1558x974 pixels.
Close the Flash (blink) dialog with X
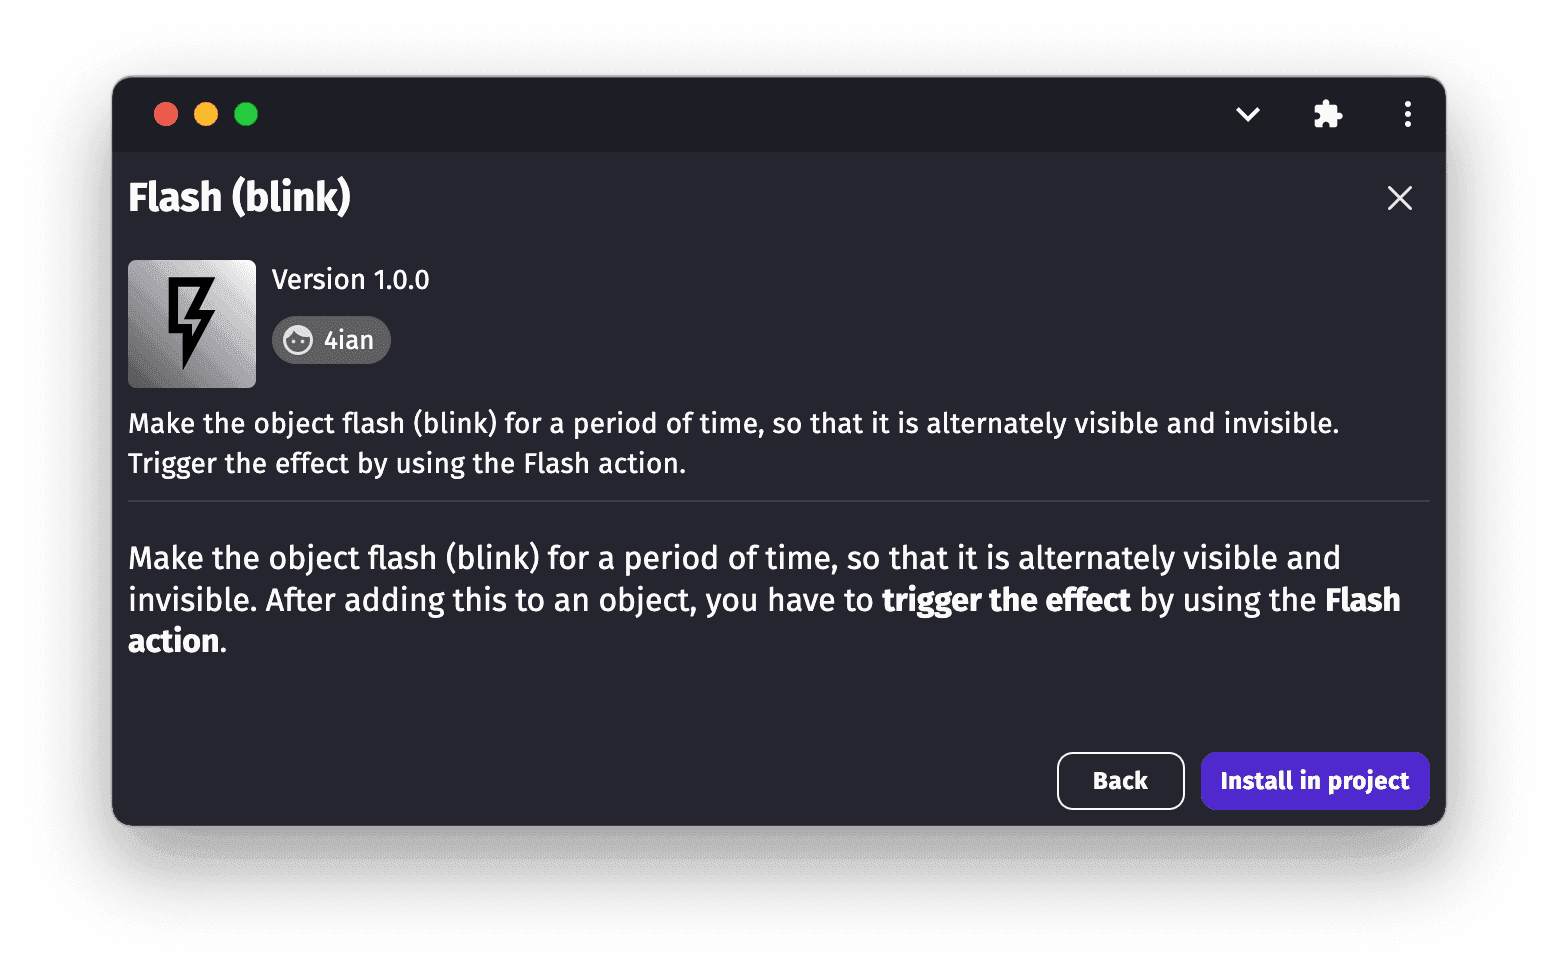coord(1399,198)
